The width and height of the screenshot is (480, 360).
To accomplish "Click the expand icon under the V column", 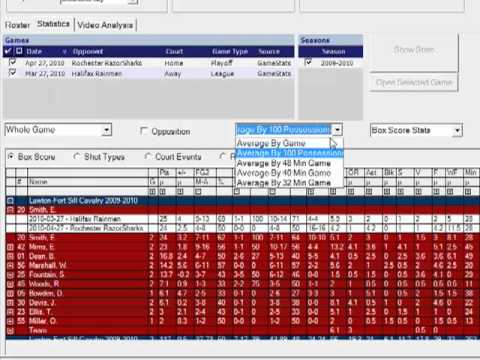I will point(418,192).
